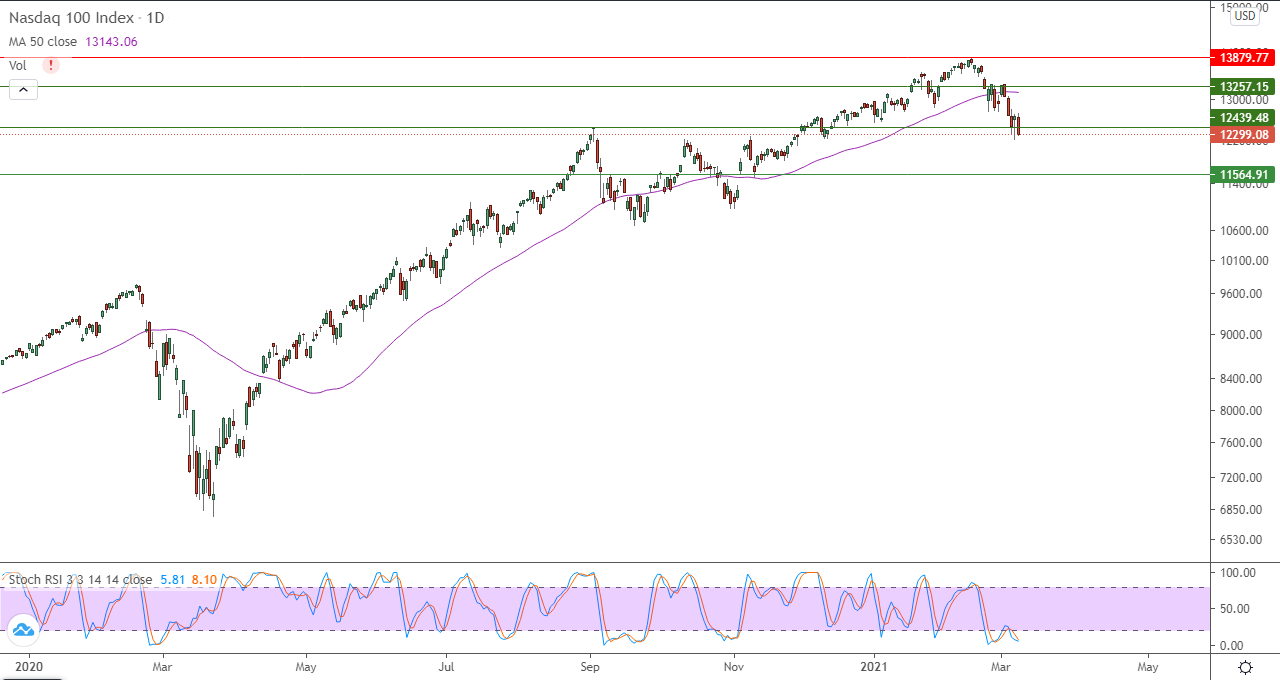
Task: Click the TradingView cloud logo icon
Action: (22, 629)
